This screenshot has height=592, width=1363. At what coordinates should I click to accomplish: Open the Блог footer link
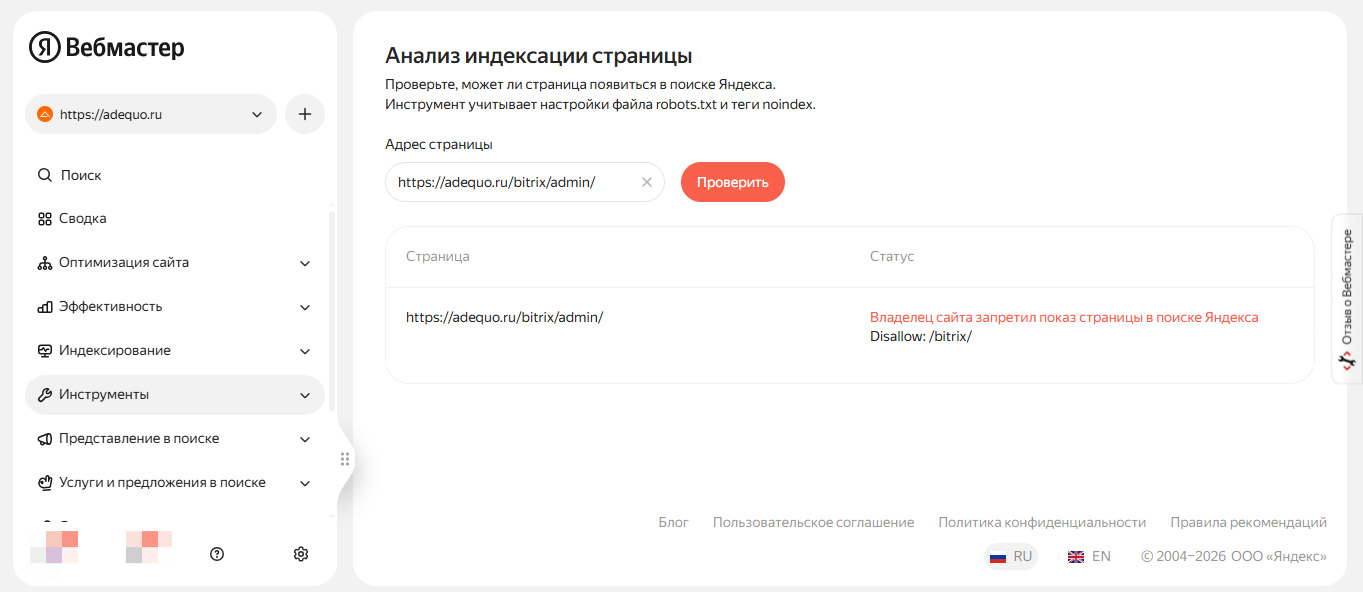pos(674,522)
